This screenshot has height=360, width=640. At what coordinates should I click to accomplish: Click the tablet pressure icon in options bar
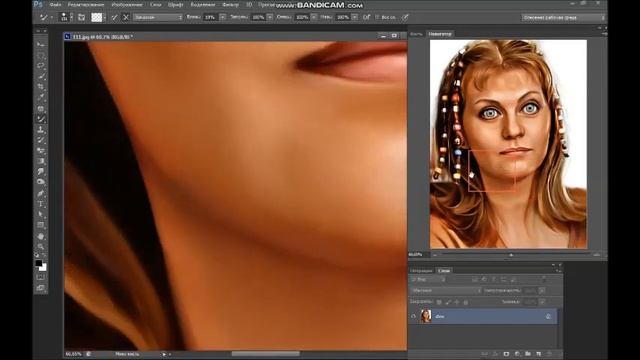pyautogui.click(x=405, y=17)
